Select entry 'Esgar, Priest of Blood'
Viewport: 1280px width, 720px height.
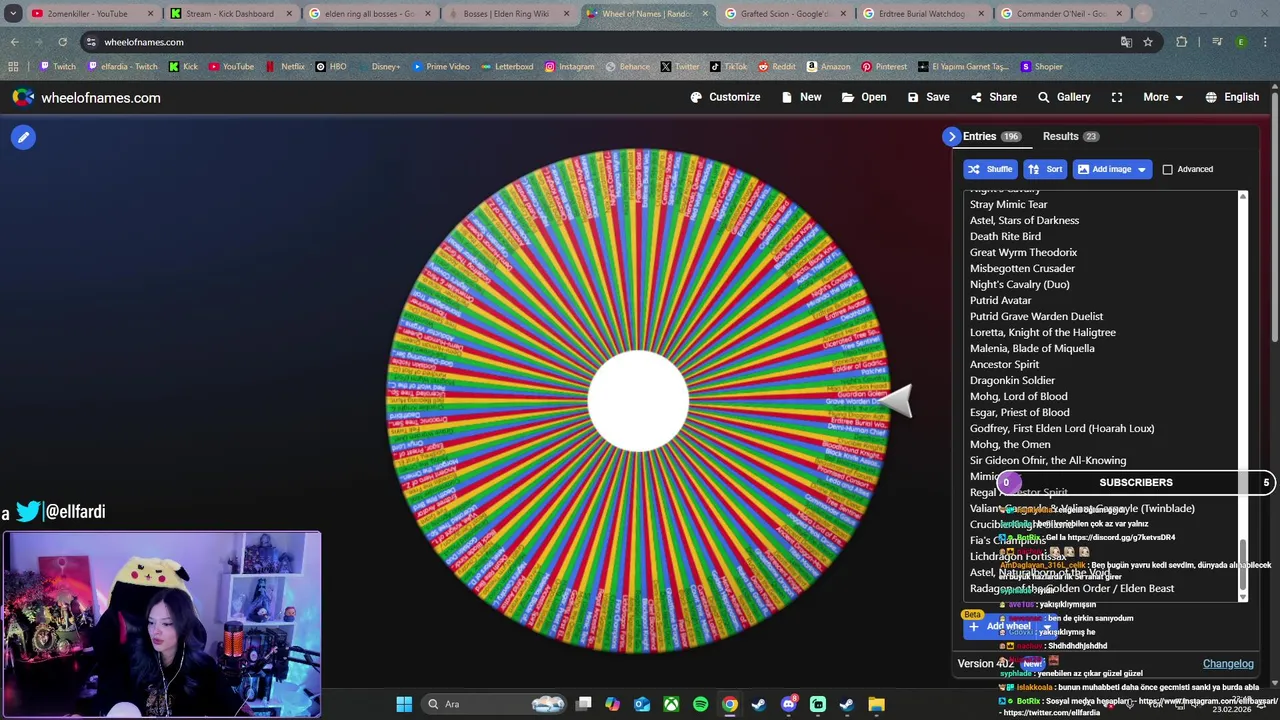click(1019, 412)
